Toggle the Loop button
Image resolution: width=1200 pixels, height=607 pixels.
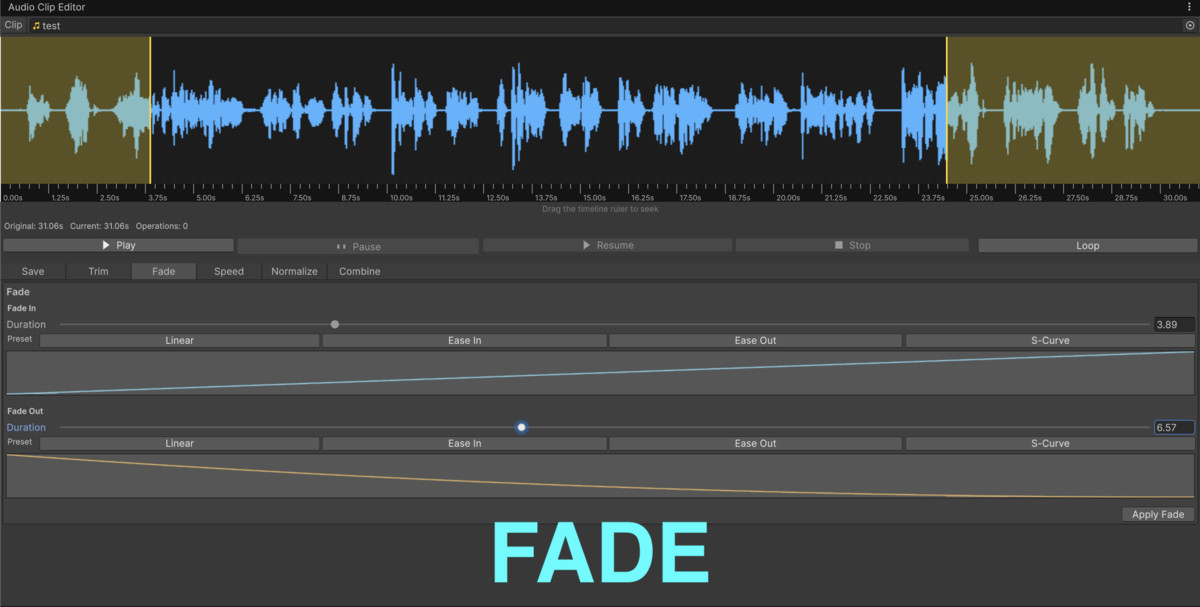click(x=1087, y=245)
